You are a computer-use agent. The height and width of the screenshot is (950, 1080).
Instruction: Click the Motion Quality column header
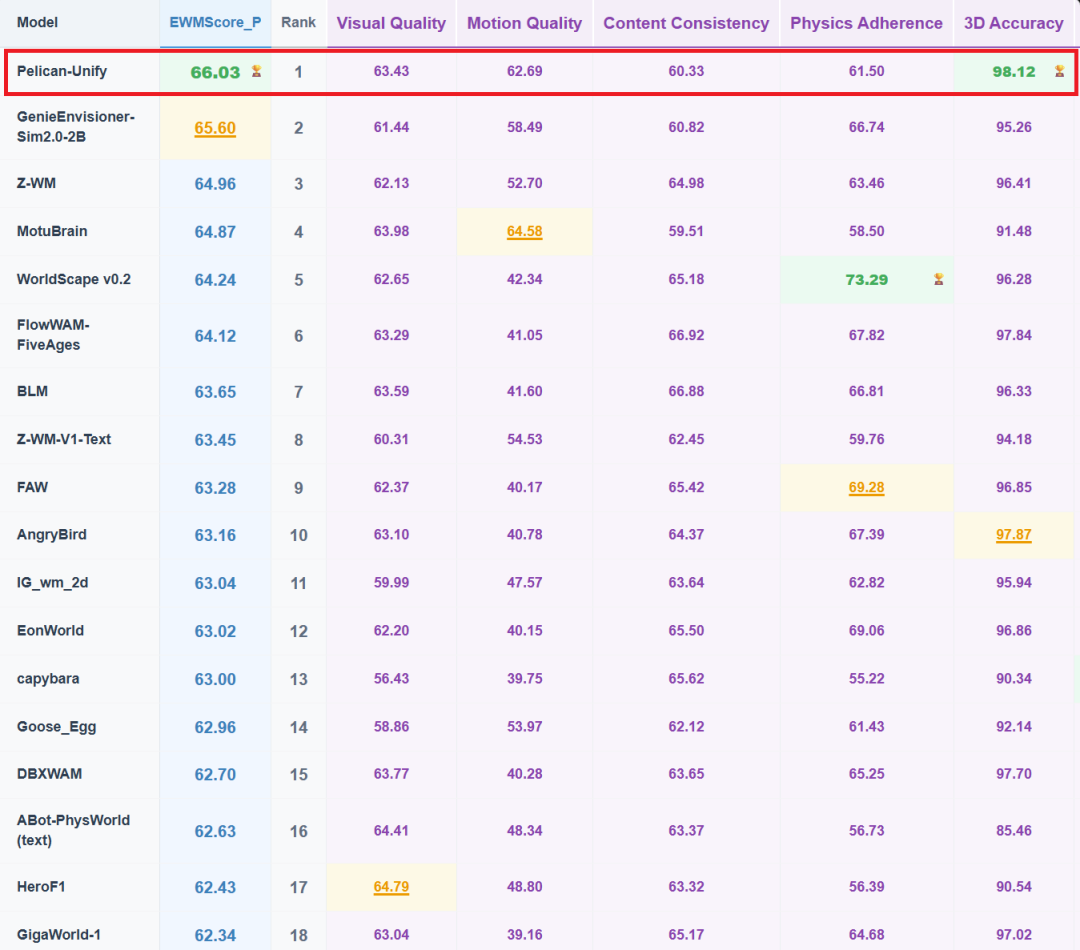(x=524, y=23)
